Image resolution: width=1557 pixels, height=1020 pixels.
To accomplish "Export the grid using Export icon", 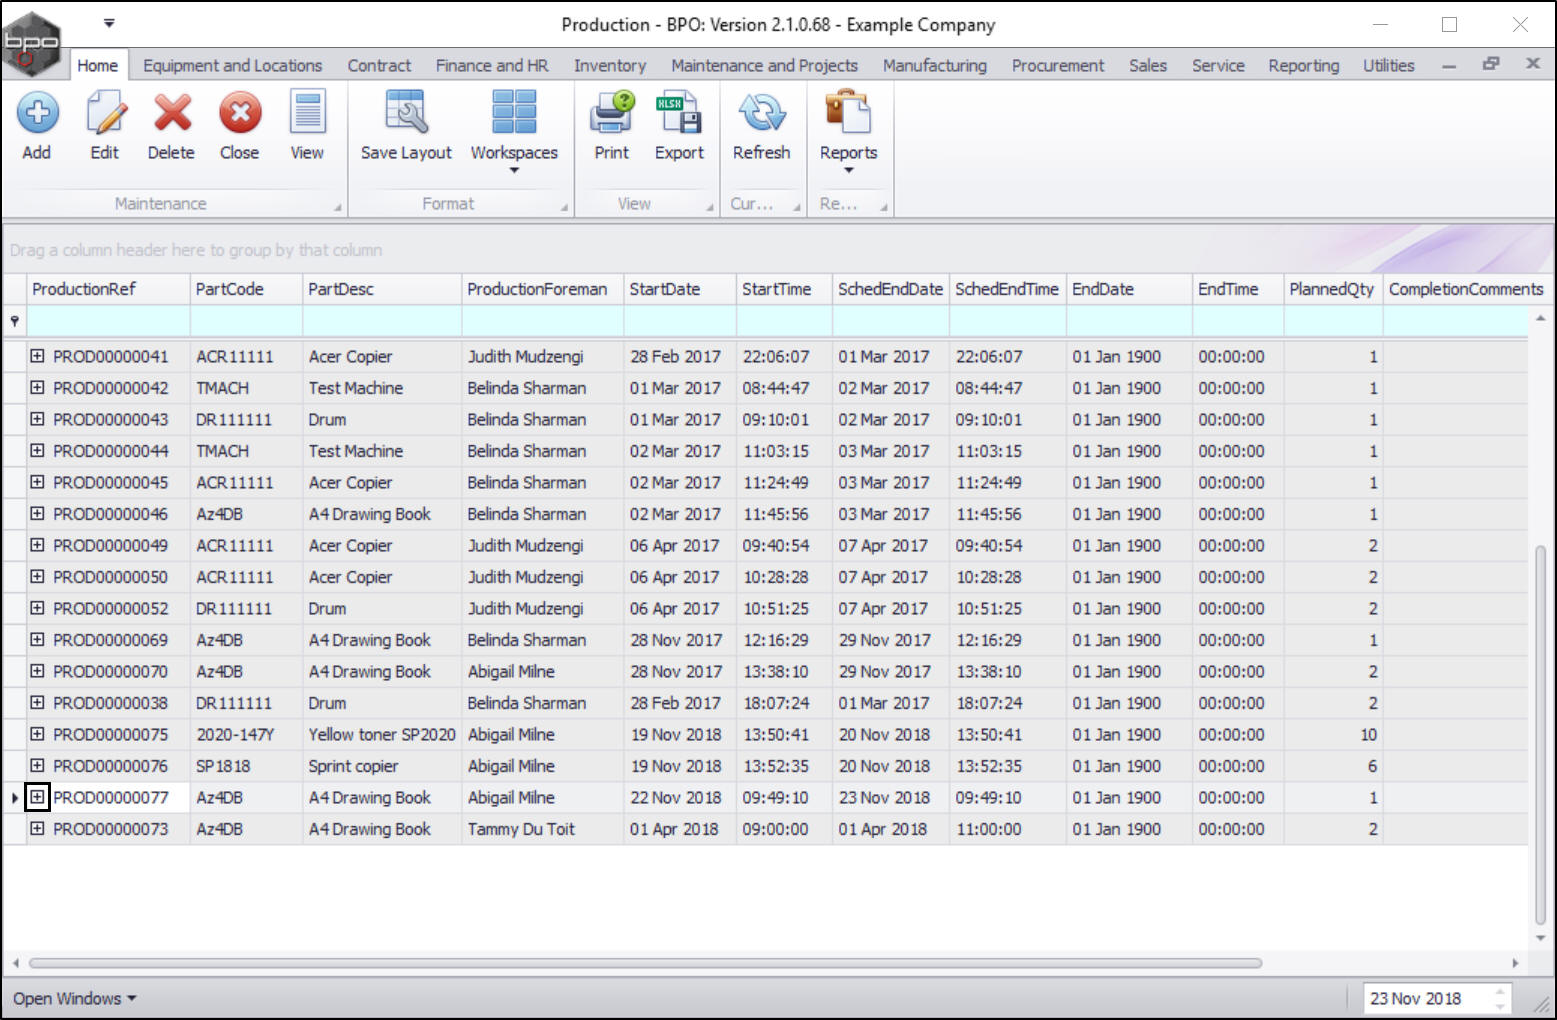I will tap(679, 114).
